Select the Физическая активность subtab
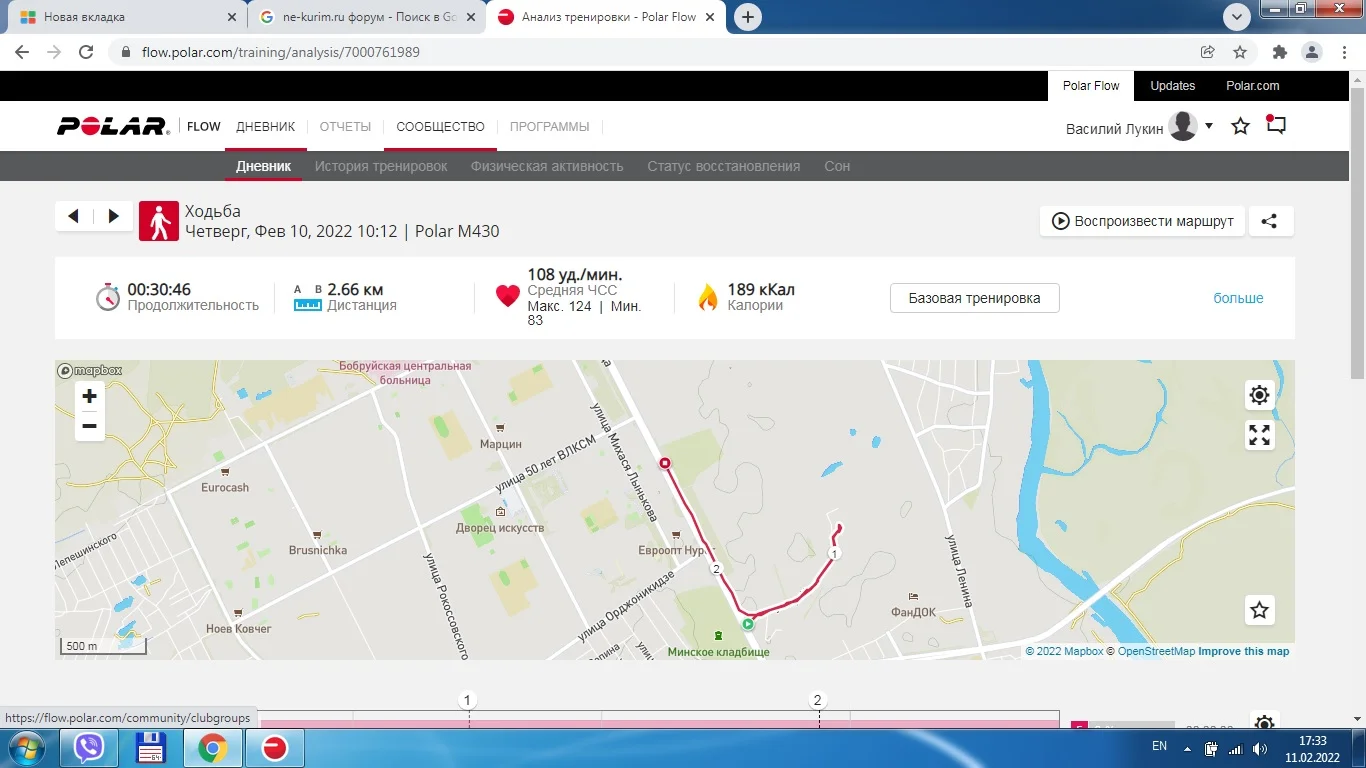The width and height of the screenshot is (1366, 768). pos(547,166)
